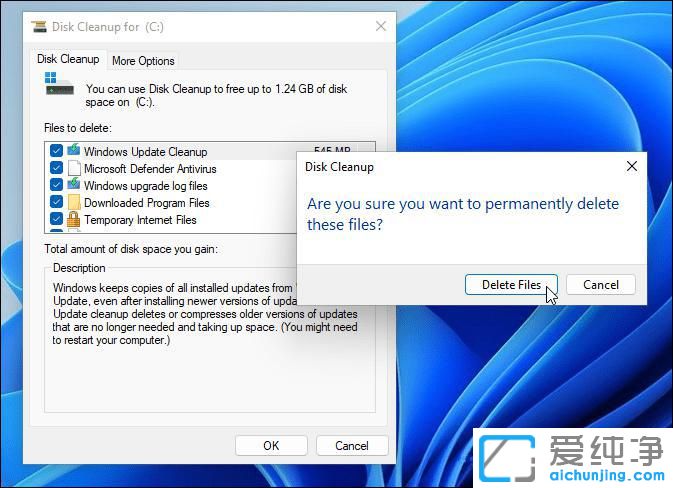
Task: Confirm with the Delete Files button
Action: click(511, 285)
